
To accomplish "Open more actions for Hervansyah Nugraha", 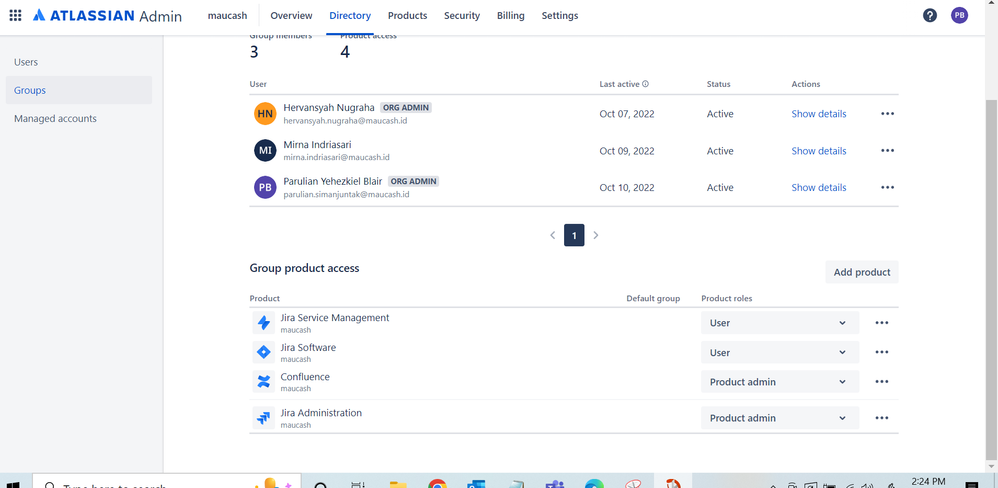I will (x=887, y=114).
